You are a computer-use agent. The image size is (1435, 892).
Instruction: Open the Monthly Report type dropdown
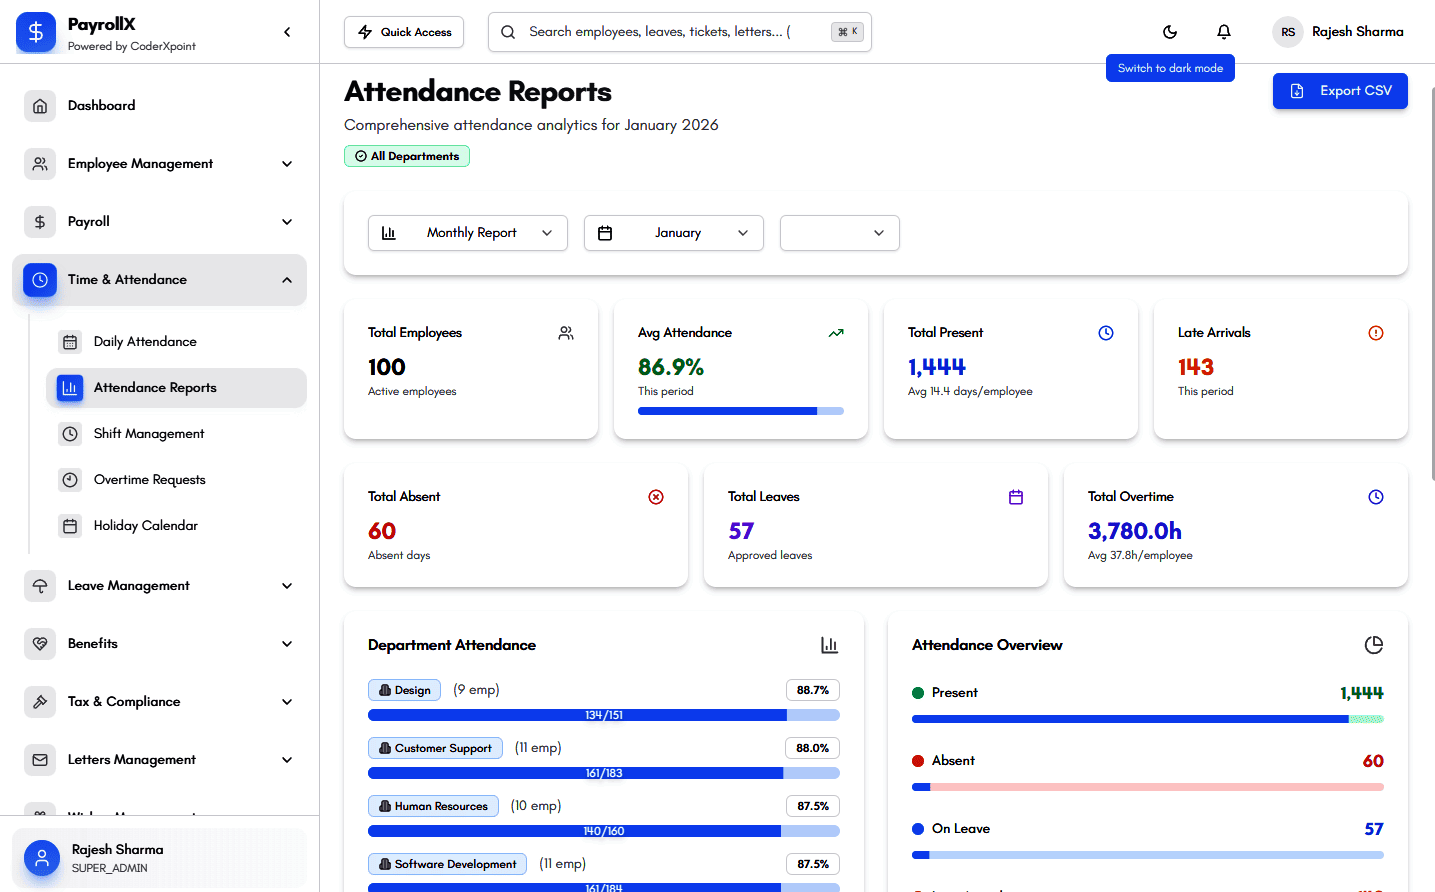[x=468, y=233]
